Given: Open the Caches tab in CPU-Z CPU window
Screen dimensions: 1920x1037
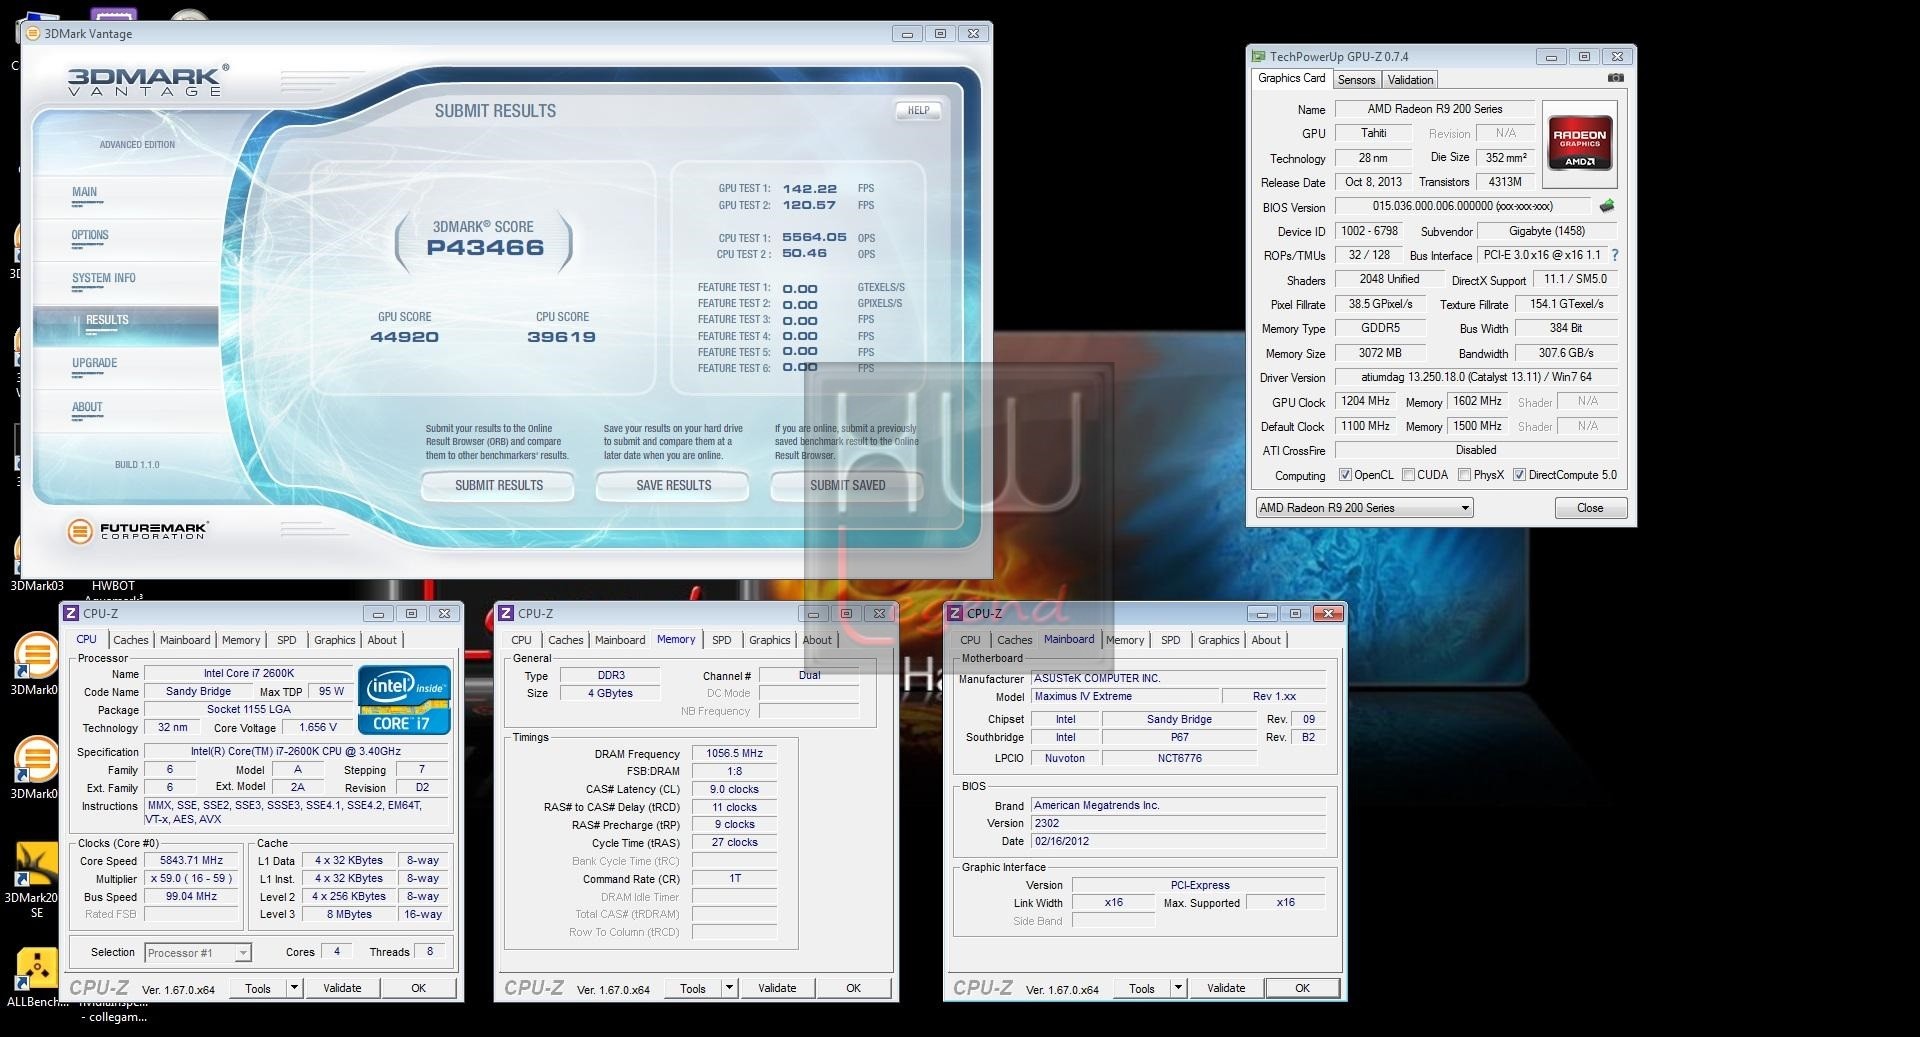Looking at the screenshot, I should (130, 640).
